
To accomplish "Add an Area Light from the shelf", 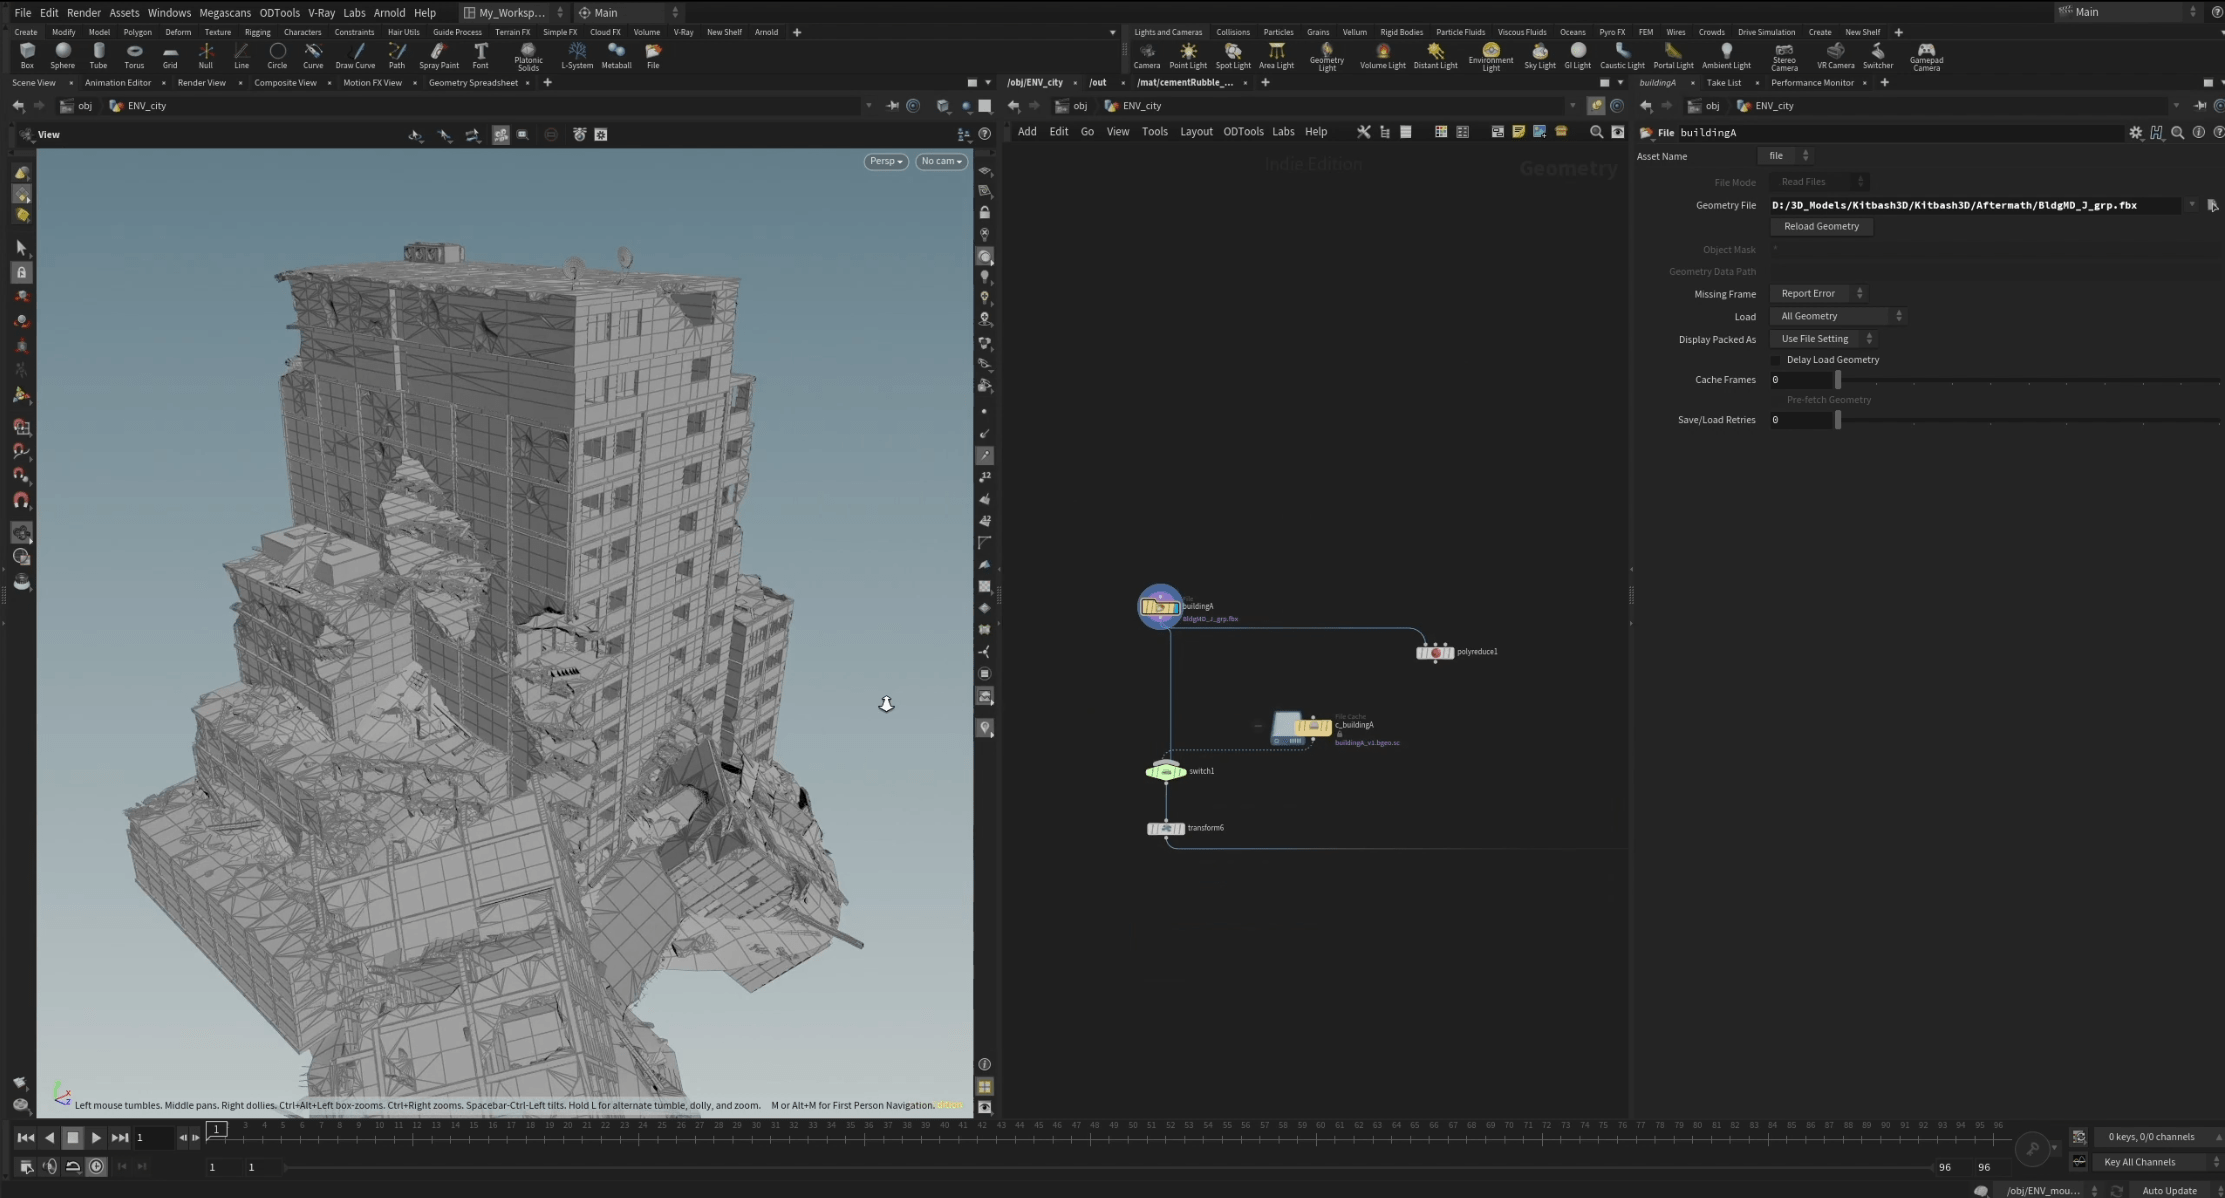I will point(1276,55).
